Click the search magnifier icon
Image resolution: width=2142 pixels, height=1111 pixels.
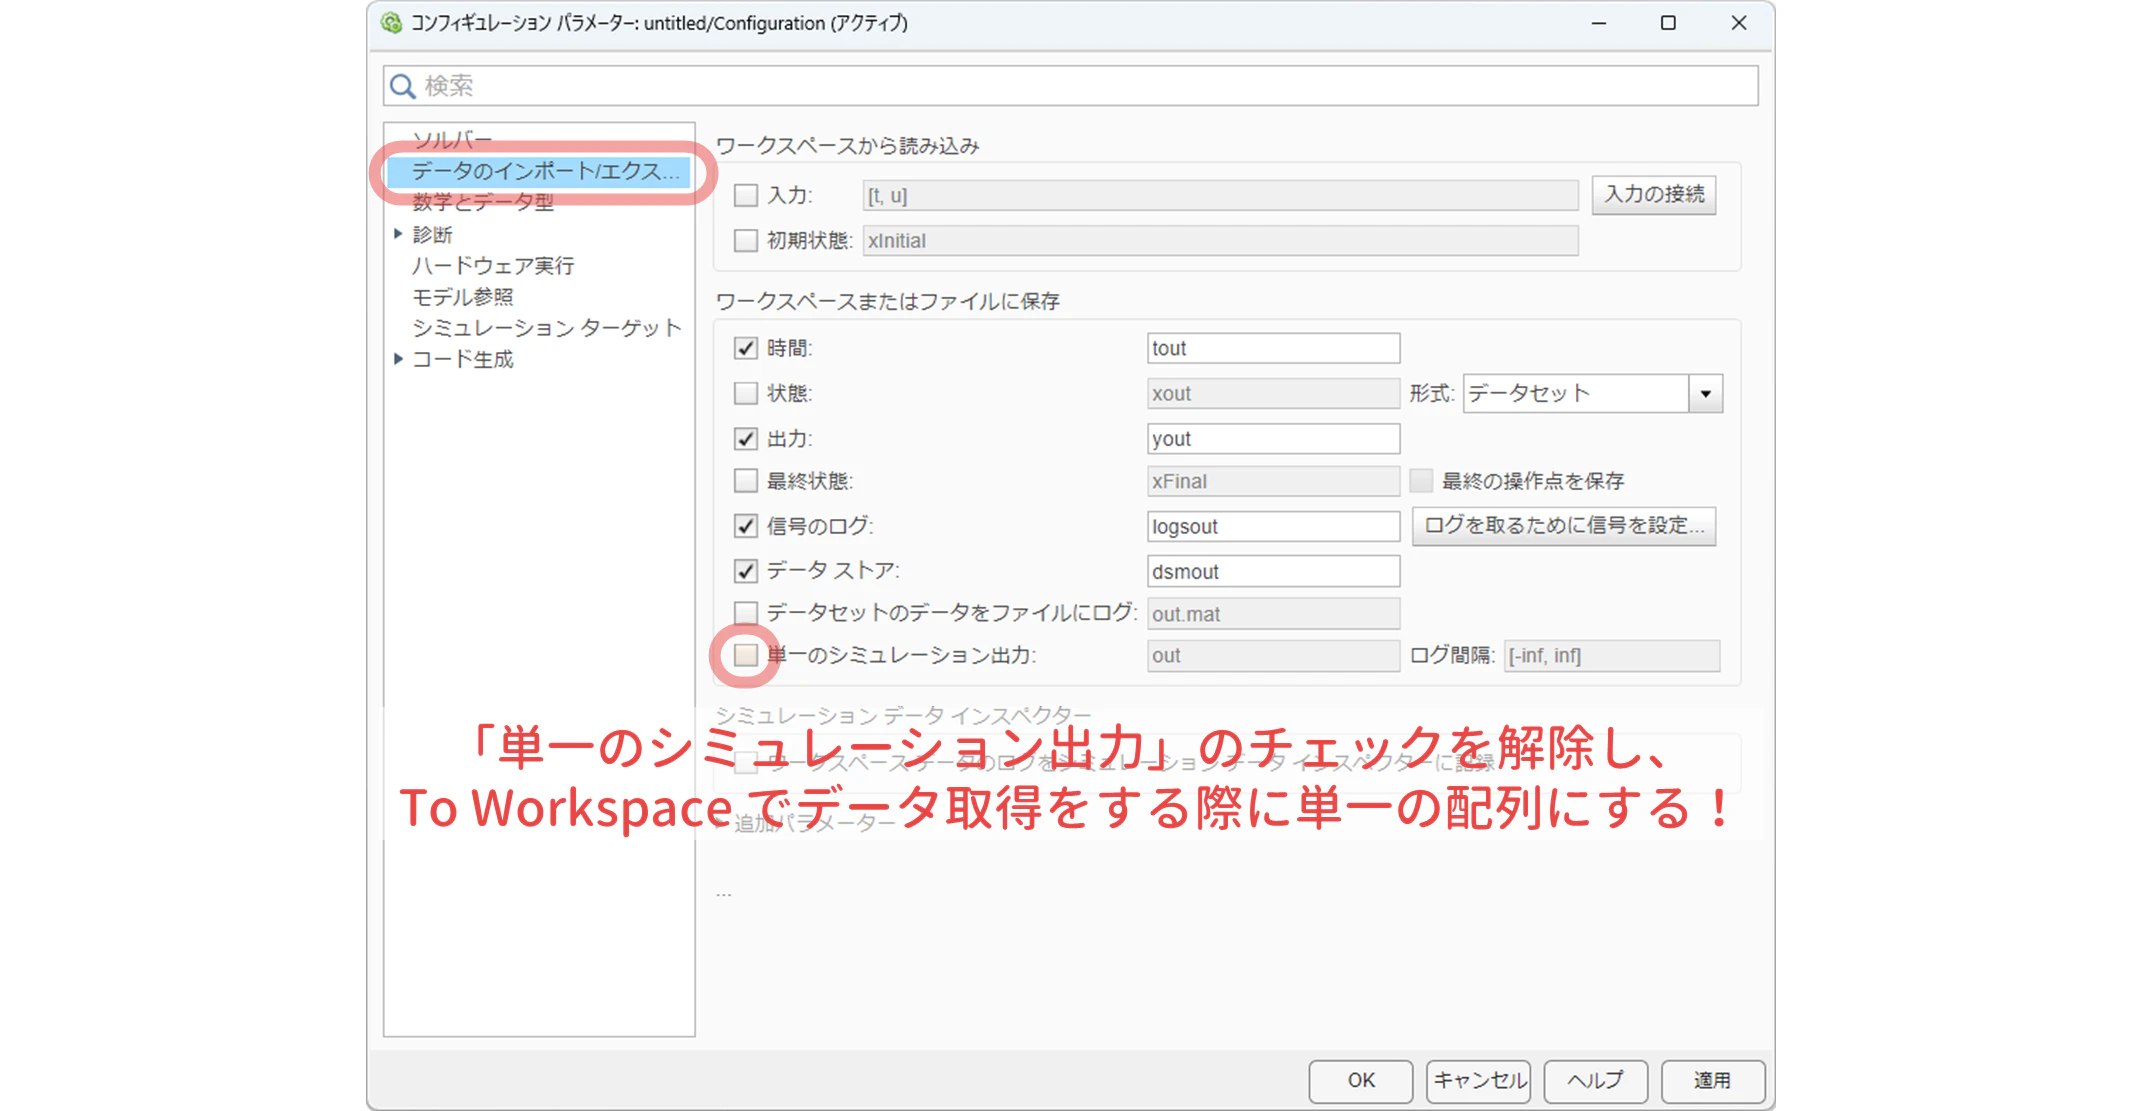tap(403, 86)
